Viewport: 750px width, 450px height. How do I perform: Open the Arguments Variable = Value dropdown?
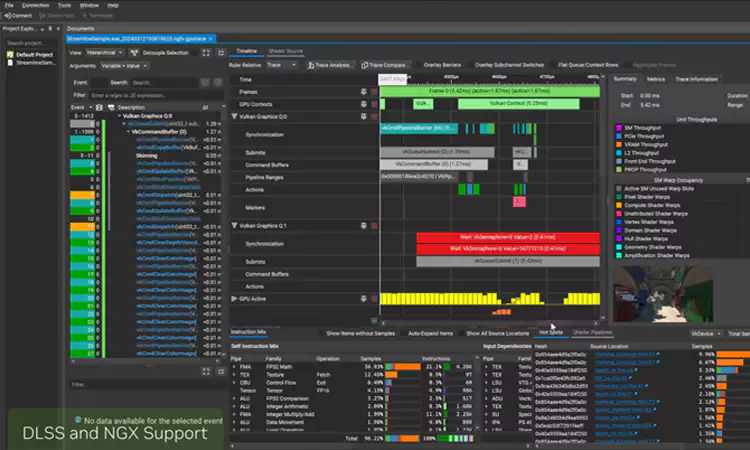[124, 66]
